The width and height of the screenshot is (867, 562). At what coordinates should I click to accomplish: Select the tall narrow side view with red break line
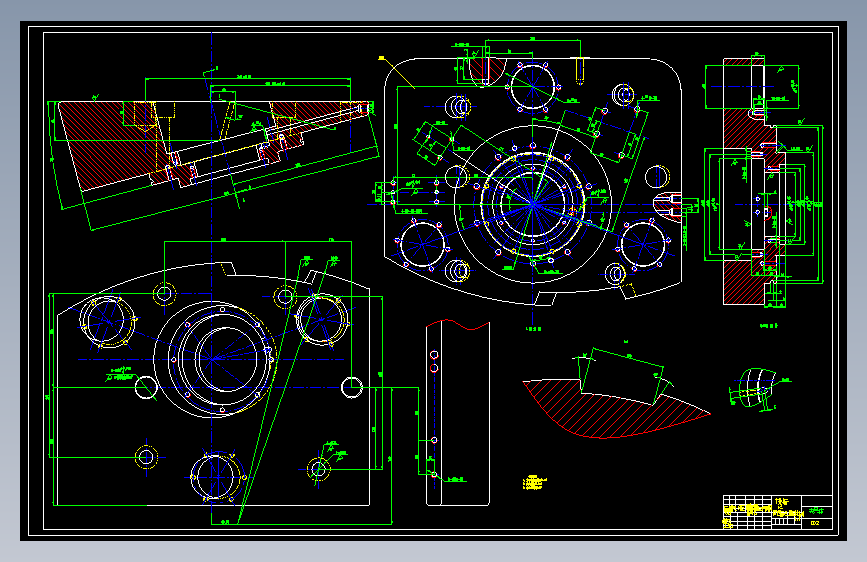pyautogui.click(x=458, y=413)
